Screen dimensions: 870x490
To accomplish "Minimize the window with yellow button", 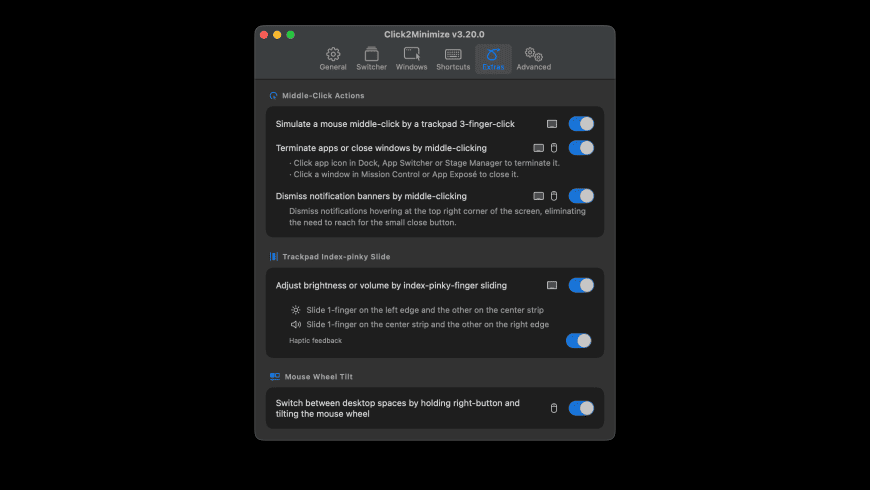I will 277,34.
